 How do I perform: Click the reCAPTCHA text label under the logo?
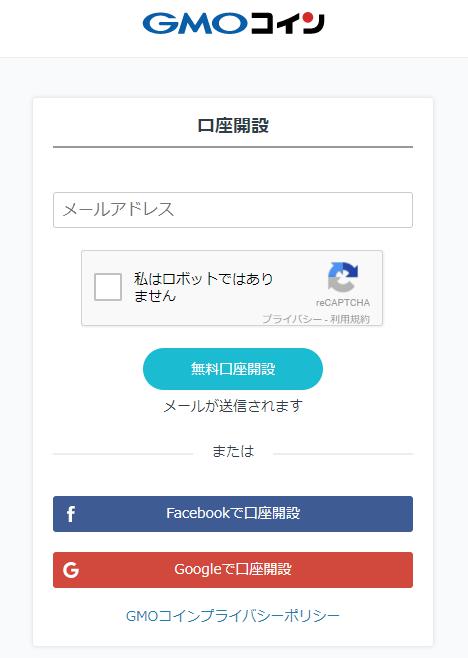click(343, 303)
